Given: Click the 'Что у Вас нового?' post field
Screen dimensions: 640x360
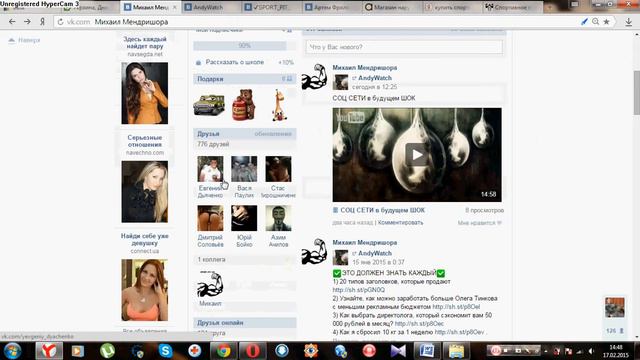Looking at the screenshot, I should tap(404, 47).
